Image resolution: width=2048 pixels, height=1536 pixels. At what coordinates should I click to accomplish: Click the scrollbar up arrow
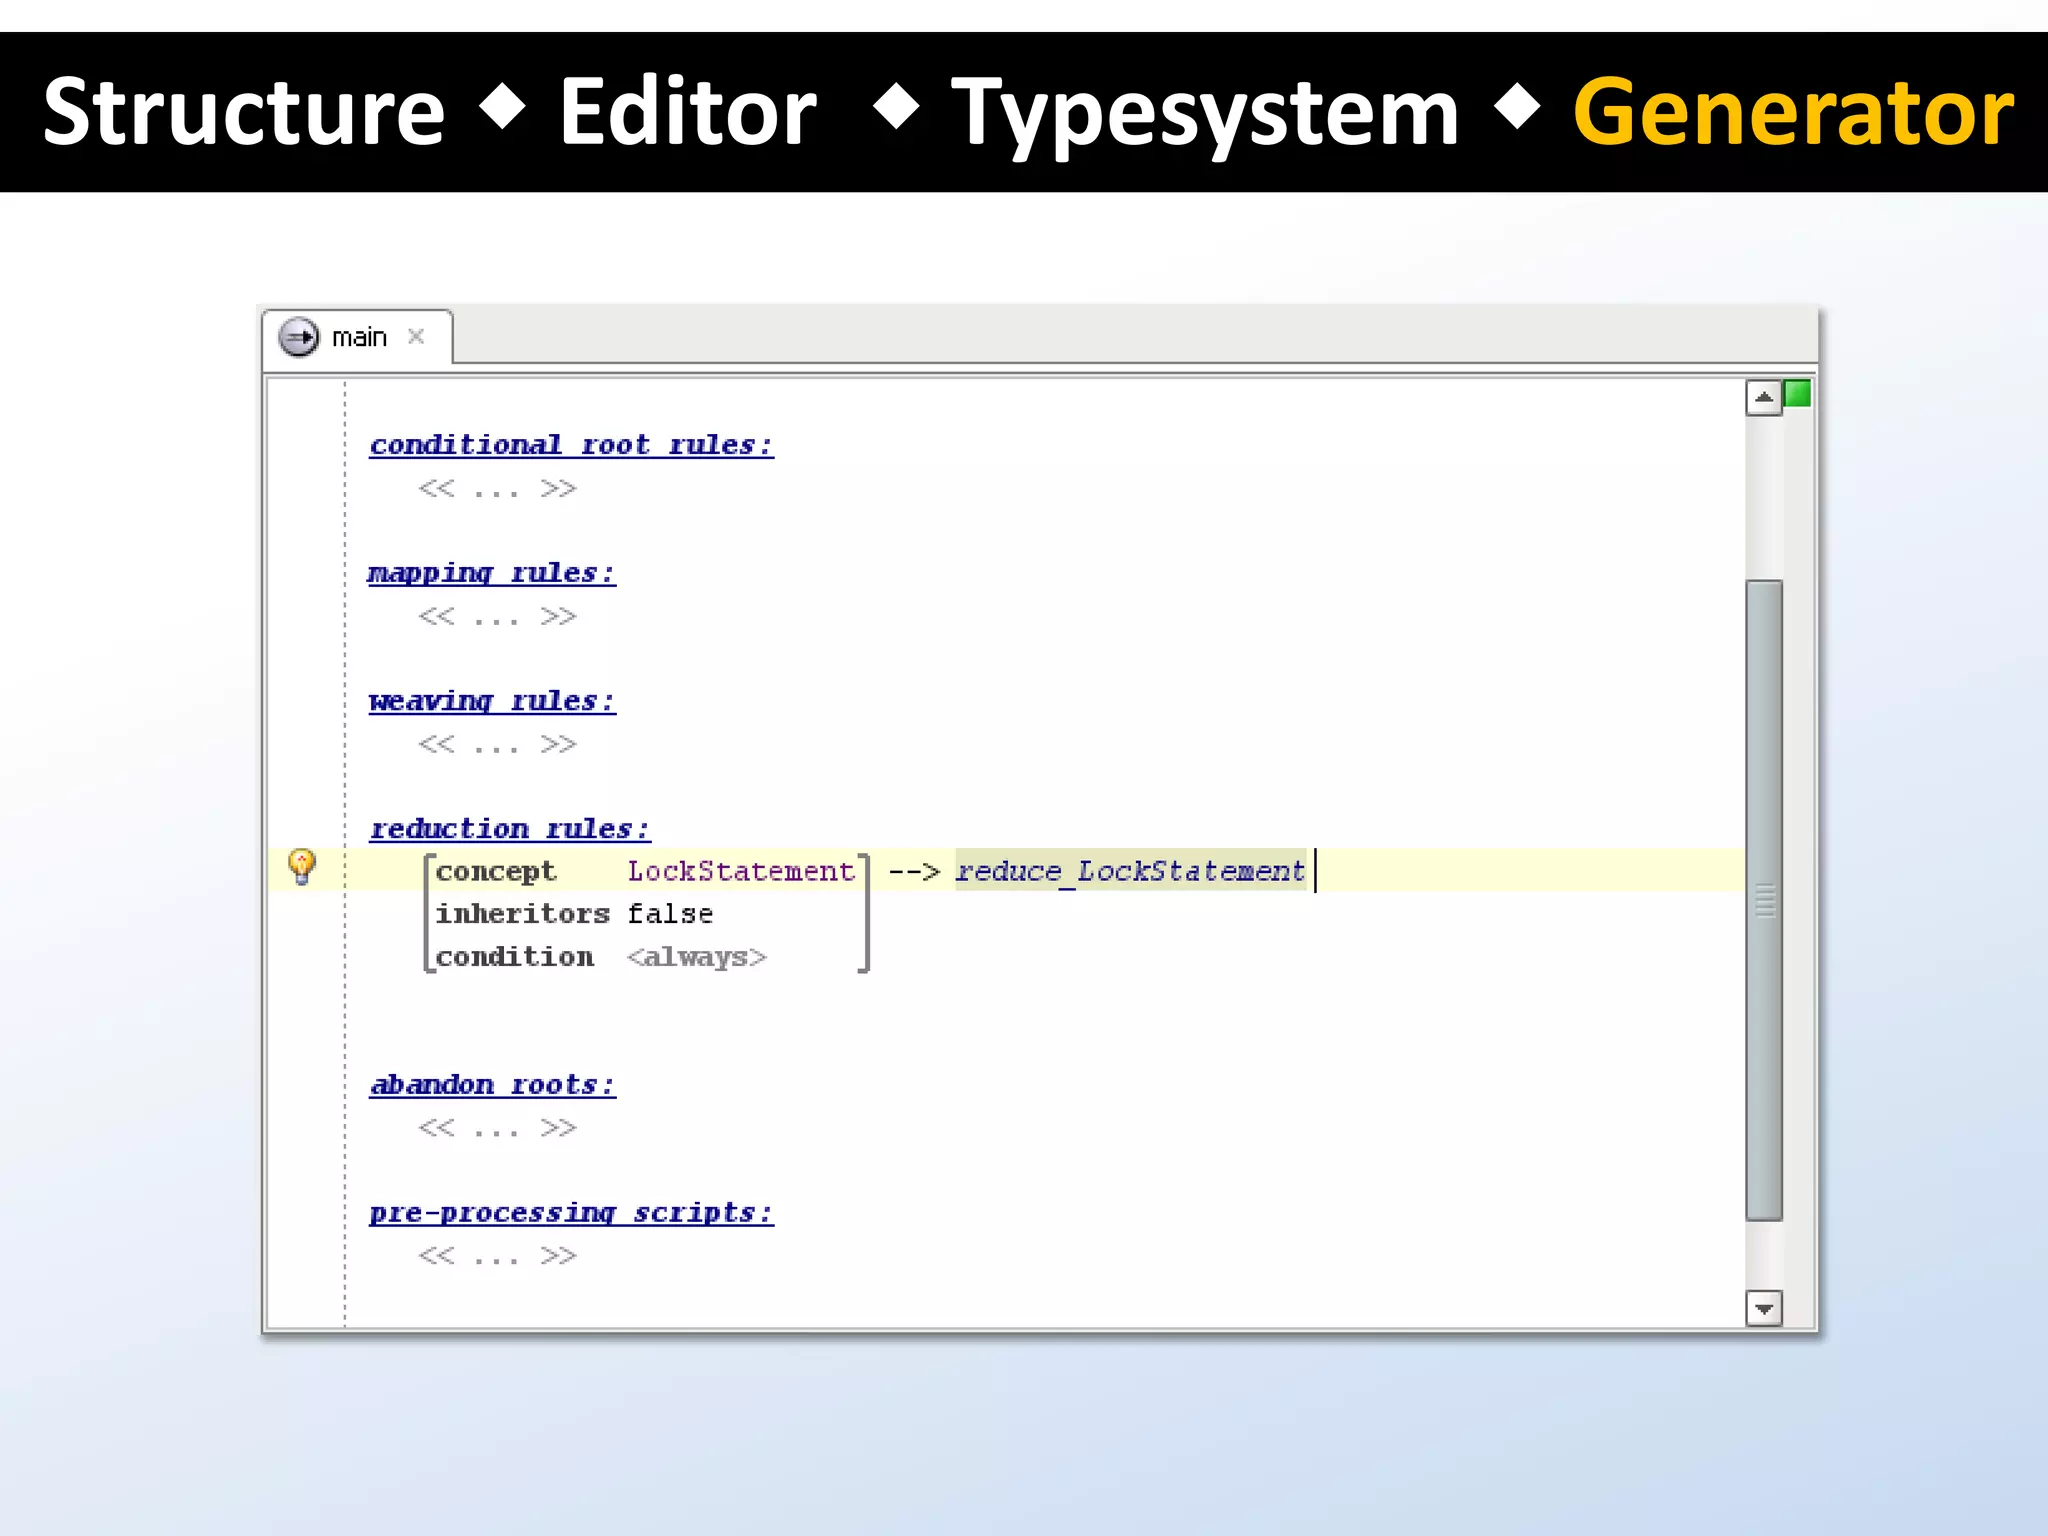click(1764, 398)
